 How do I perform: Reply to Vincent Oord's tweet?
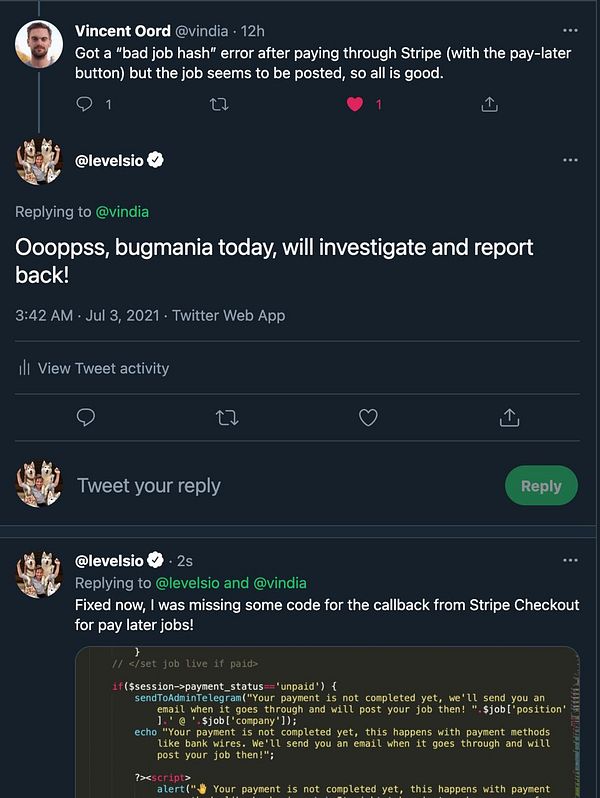pyautogui.click(x=85, y=103)
